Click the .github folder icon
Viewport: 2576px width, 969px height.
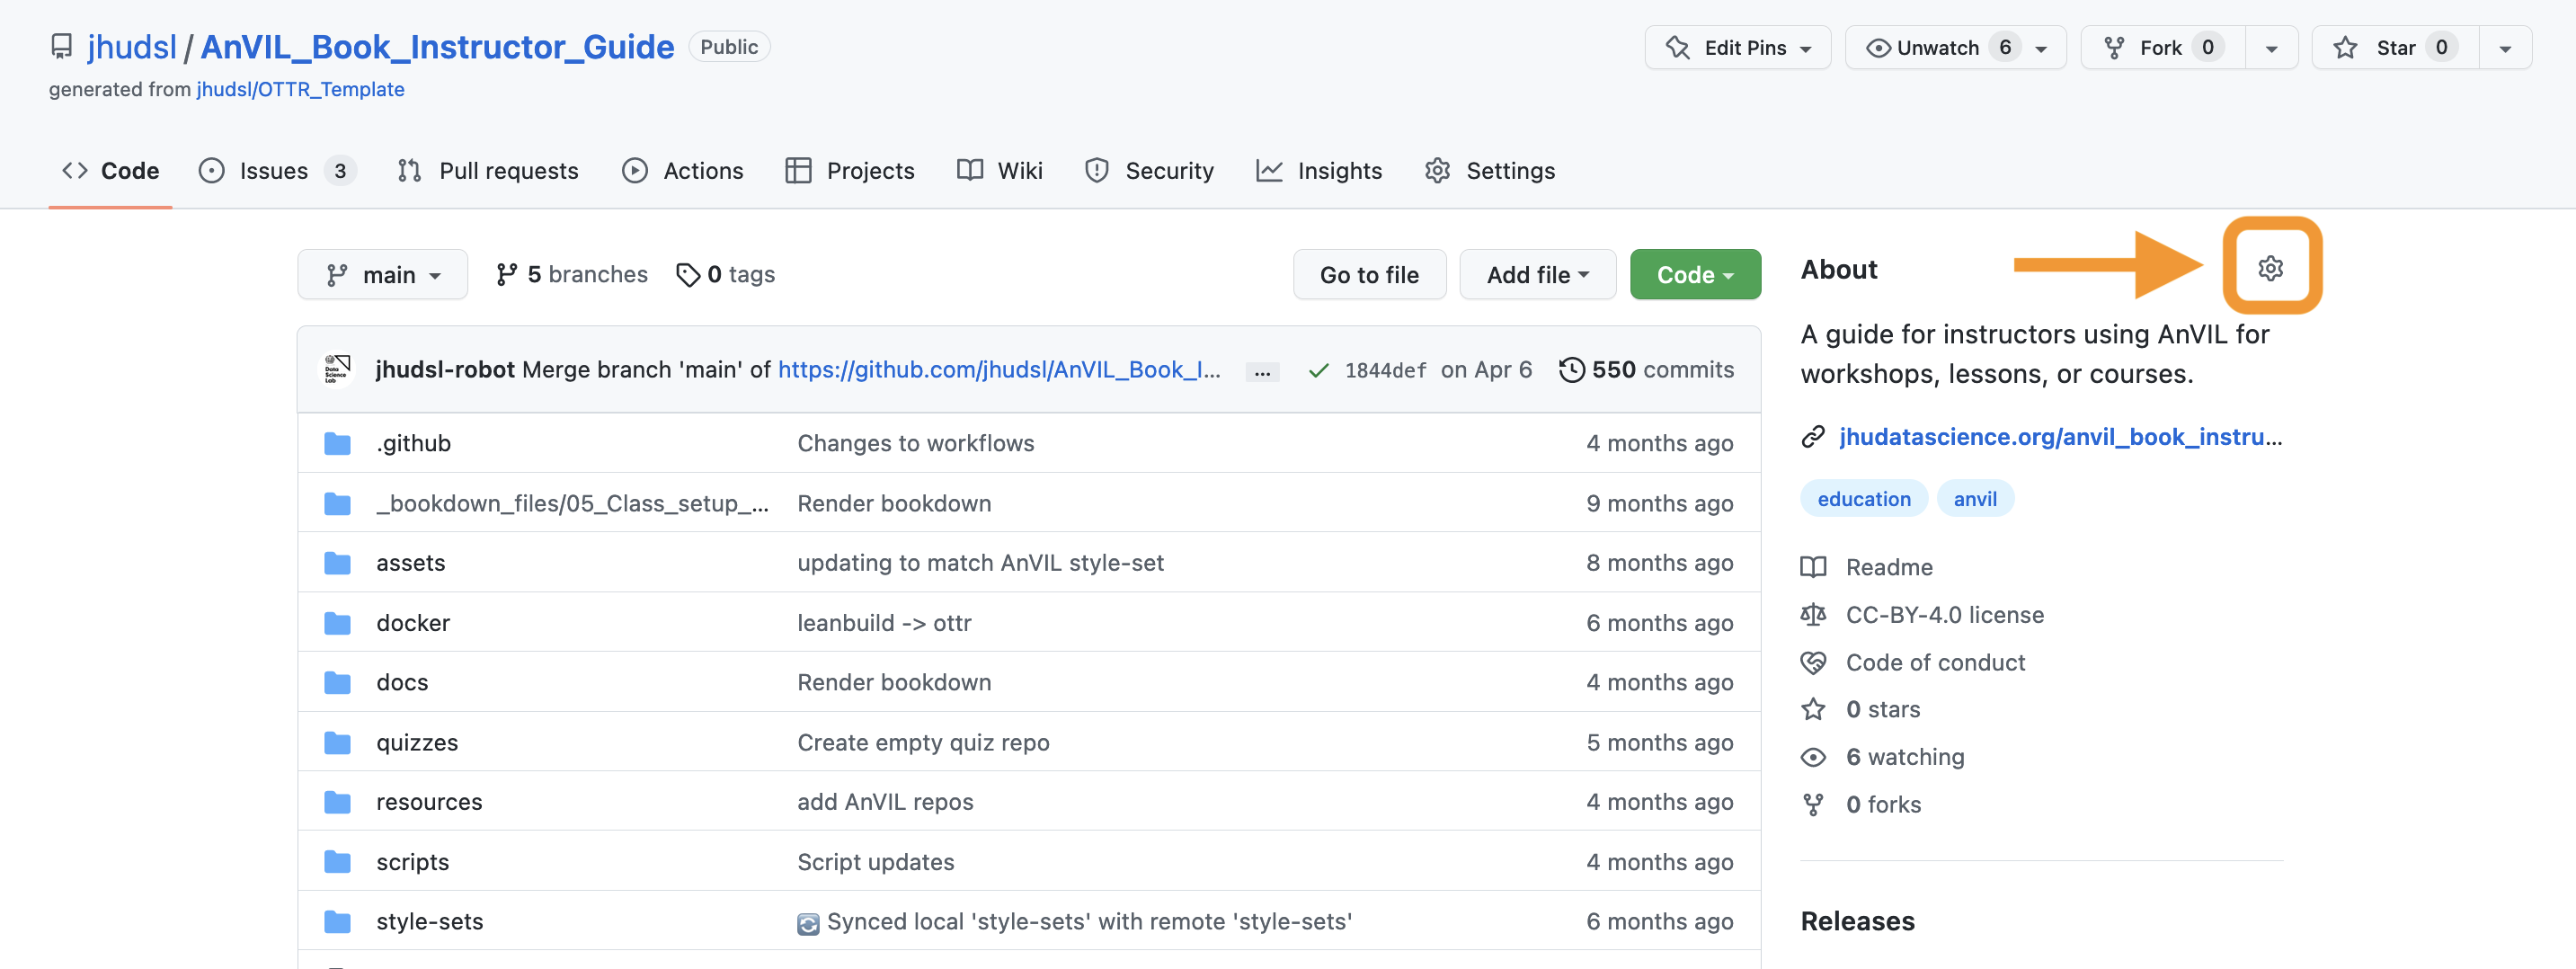[338, 443]
